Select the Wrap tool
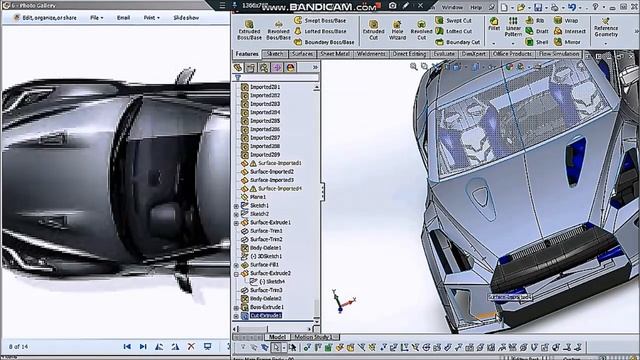The image size is (640, 360). 566,20
